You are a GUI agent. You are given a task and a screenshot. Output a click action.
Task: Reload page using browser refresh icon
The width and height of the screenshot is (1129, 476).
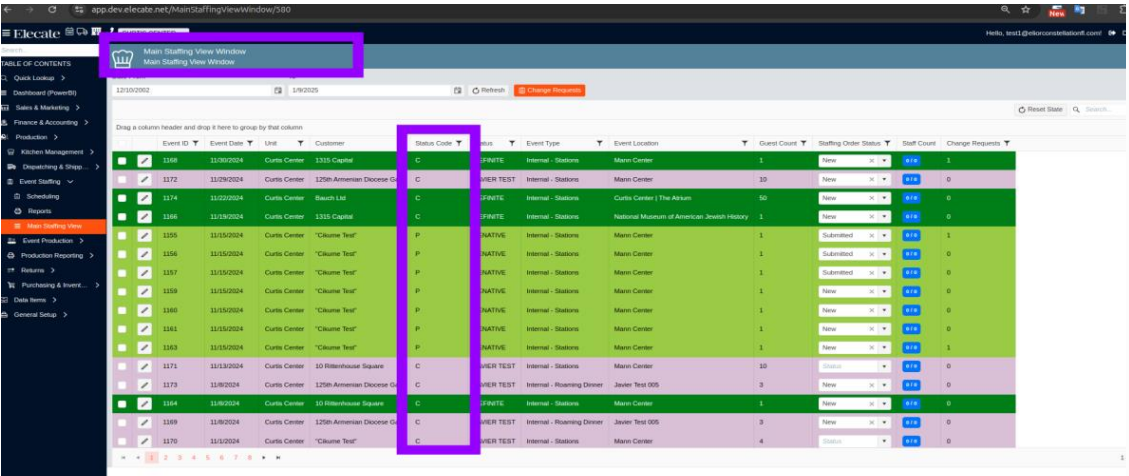[52, 10]
